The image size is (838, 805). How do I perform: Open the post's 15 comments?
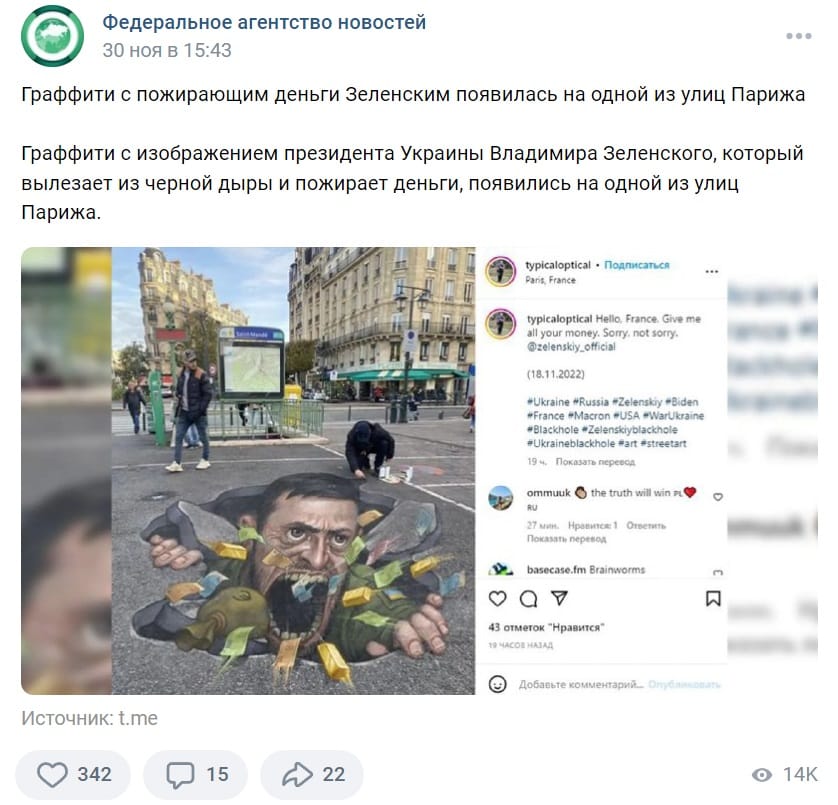[196, 773]
